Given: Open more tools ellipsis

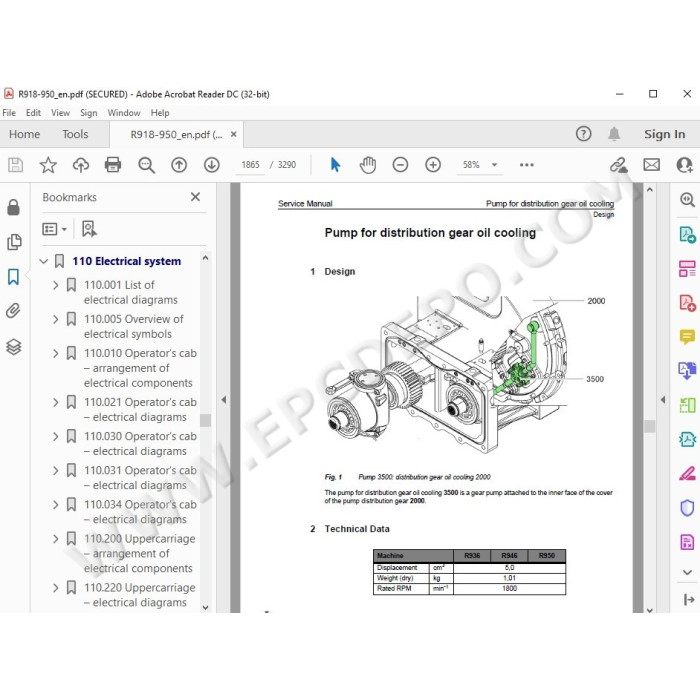Looking at the screenshot, I should (527, 165).
